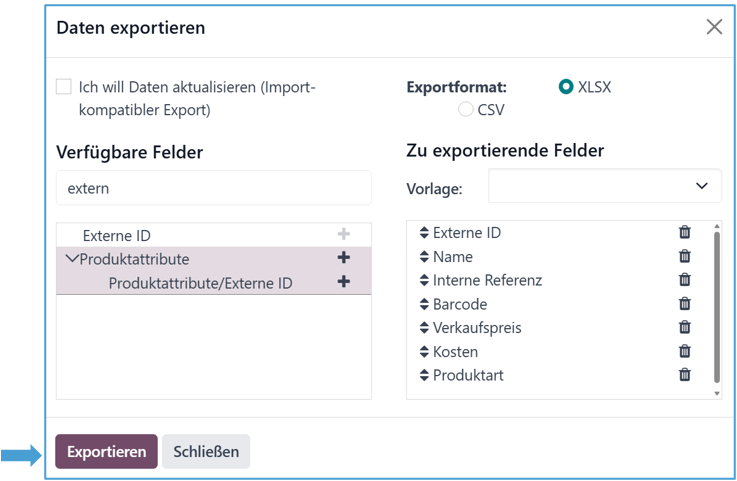Delete Produktart from exported fields
The height and width of the screenshot is (481, 737).
tap(685, 375)
